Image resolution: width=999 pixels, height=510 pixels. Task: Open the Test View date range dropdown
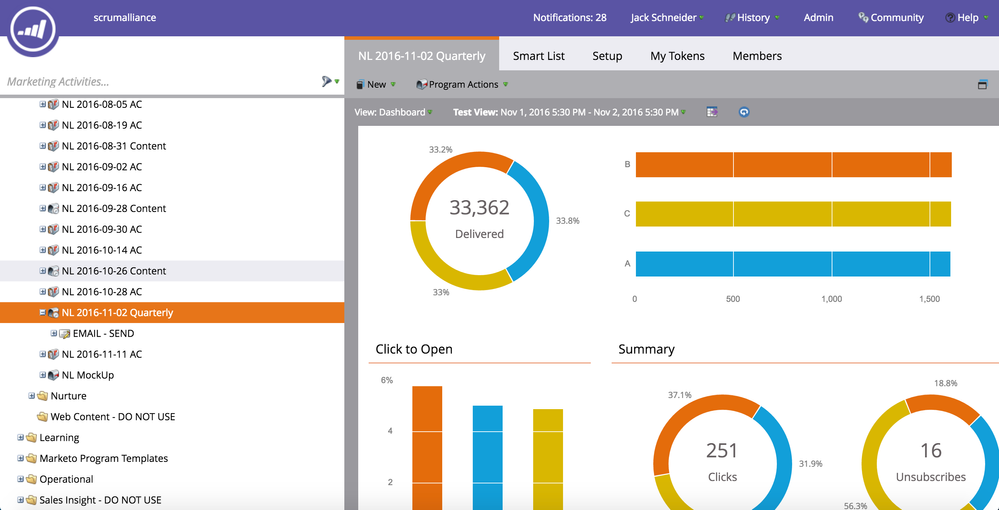[x=570, y=112]
